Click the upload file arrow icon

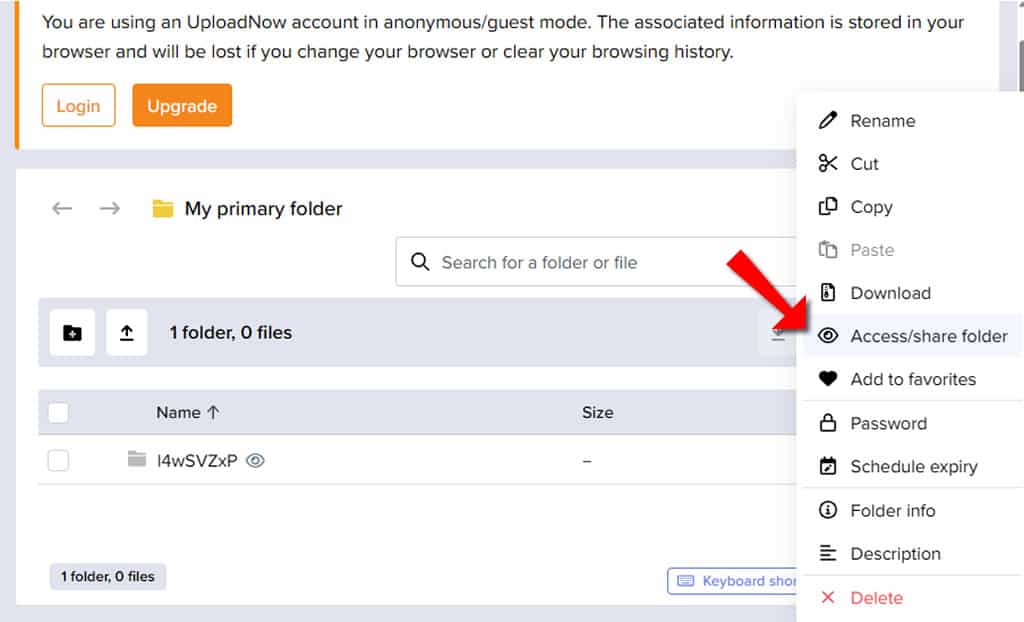[127, 333]
